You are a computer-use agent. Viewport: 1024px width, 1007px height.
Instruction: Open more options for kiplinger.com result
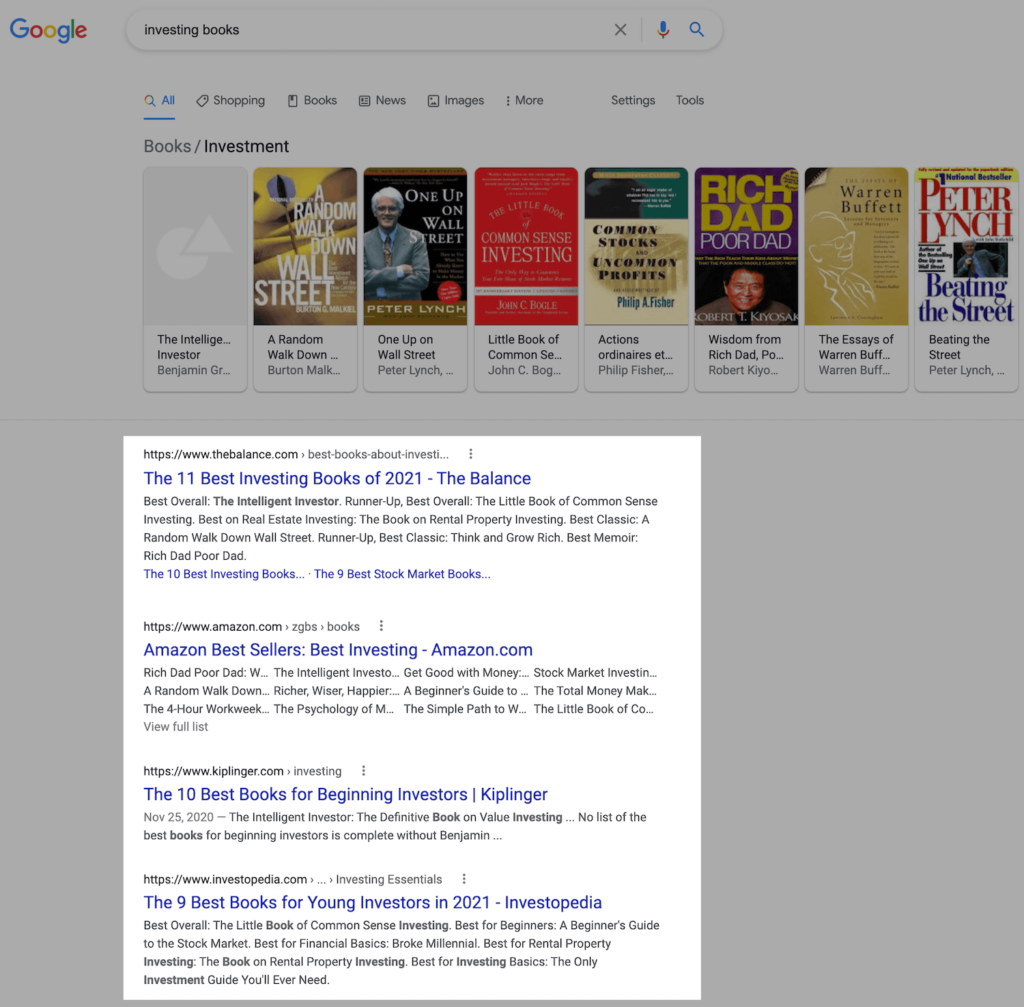[x=364, y=771]
